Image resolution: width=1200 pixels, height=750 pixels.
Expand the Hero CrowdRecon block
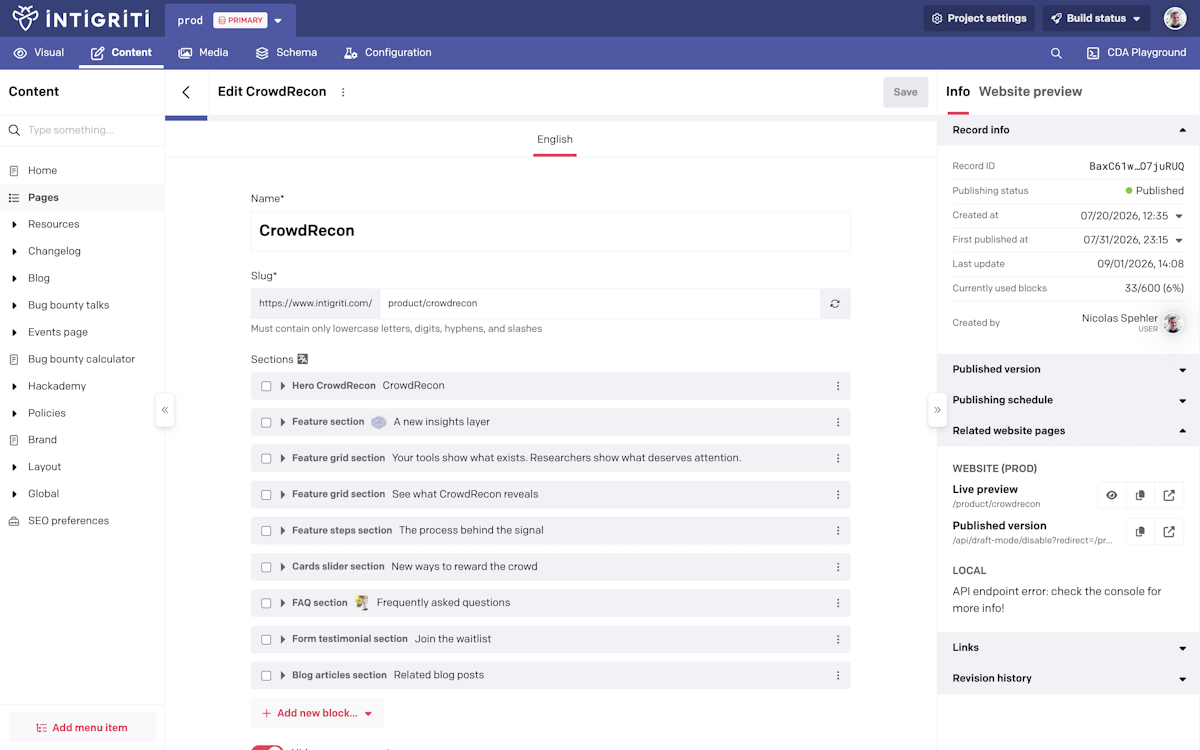click(283, 386)
